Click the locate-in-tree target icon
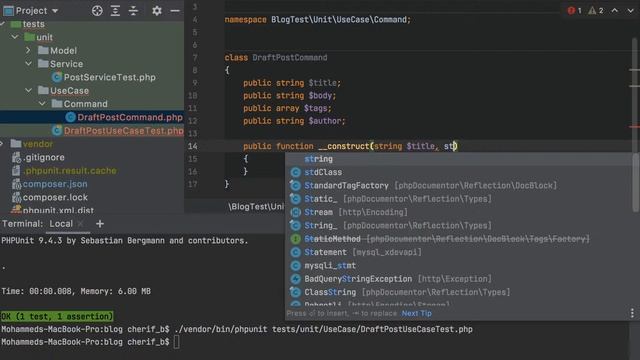This screenshot has height=360, width=640. (97, 11)
